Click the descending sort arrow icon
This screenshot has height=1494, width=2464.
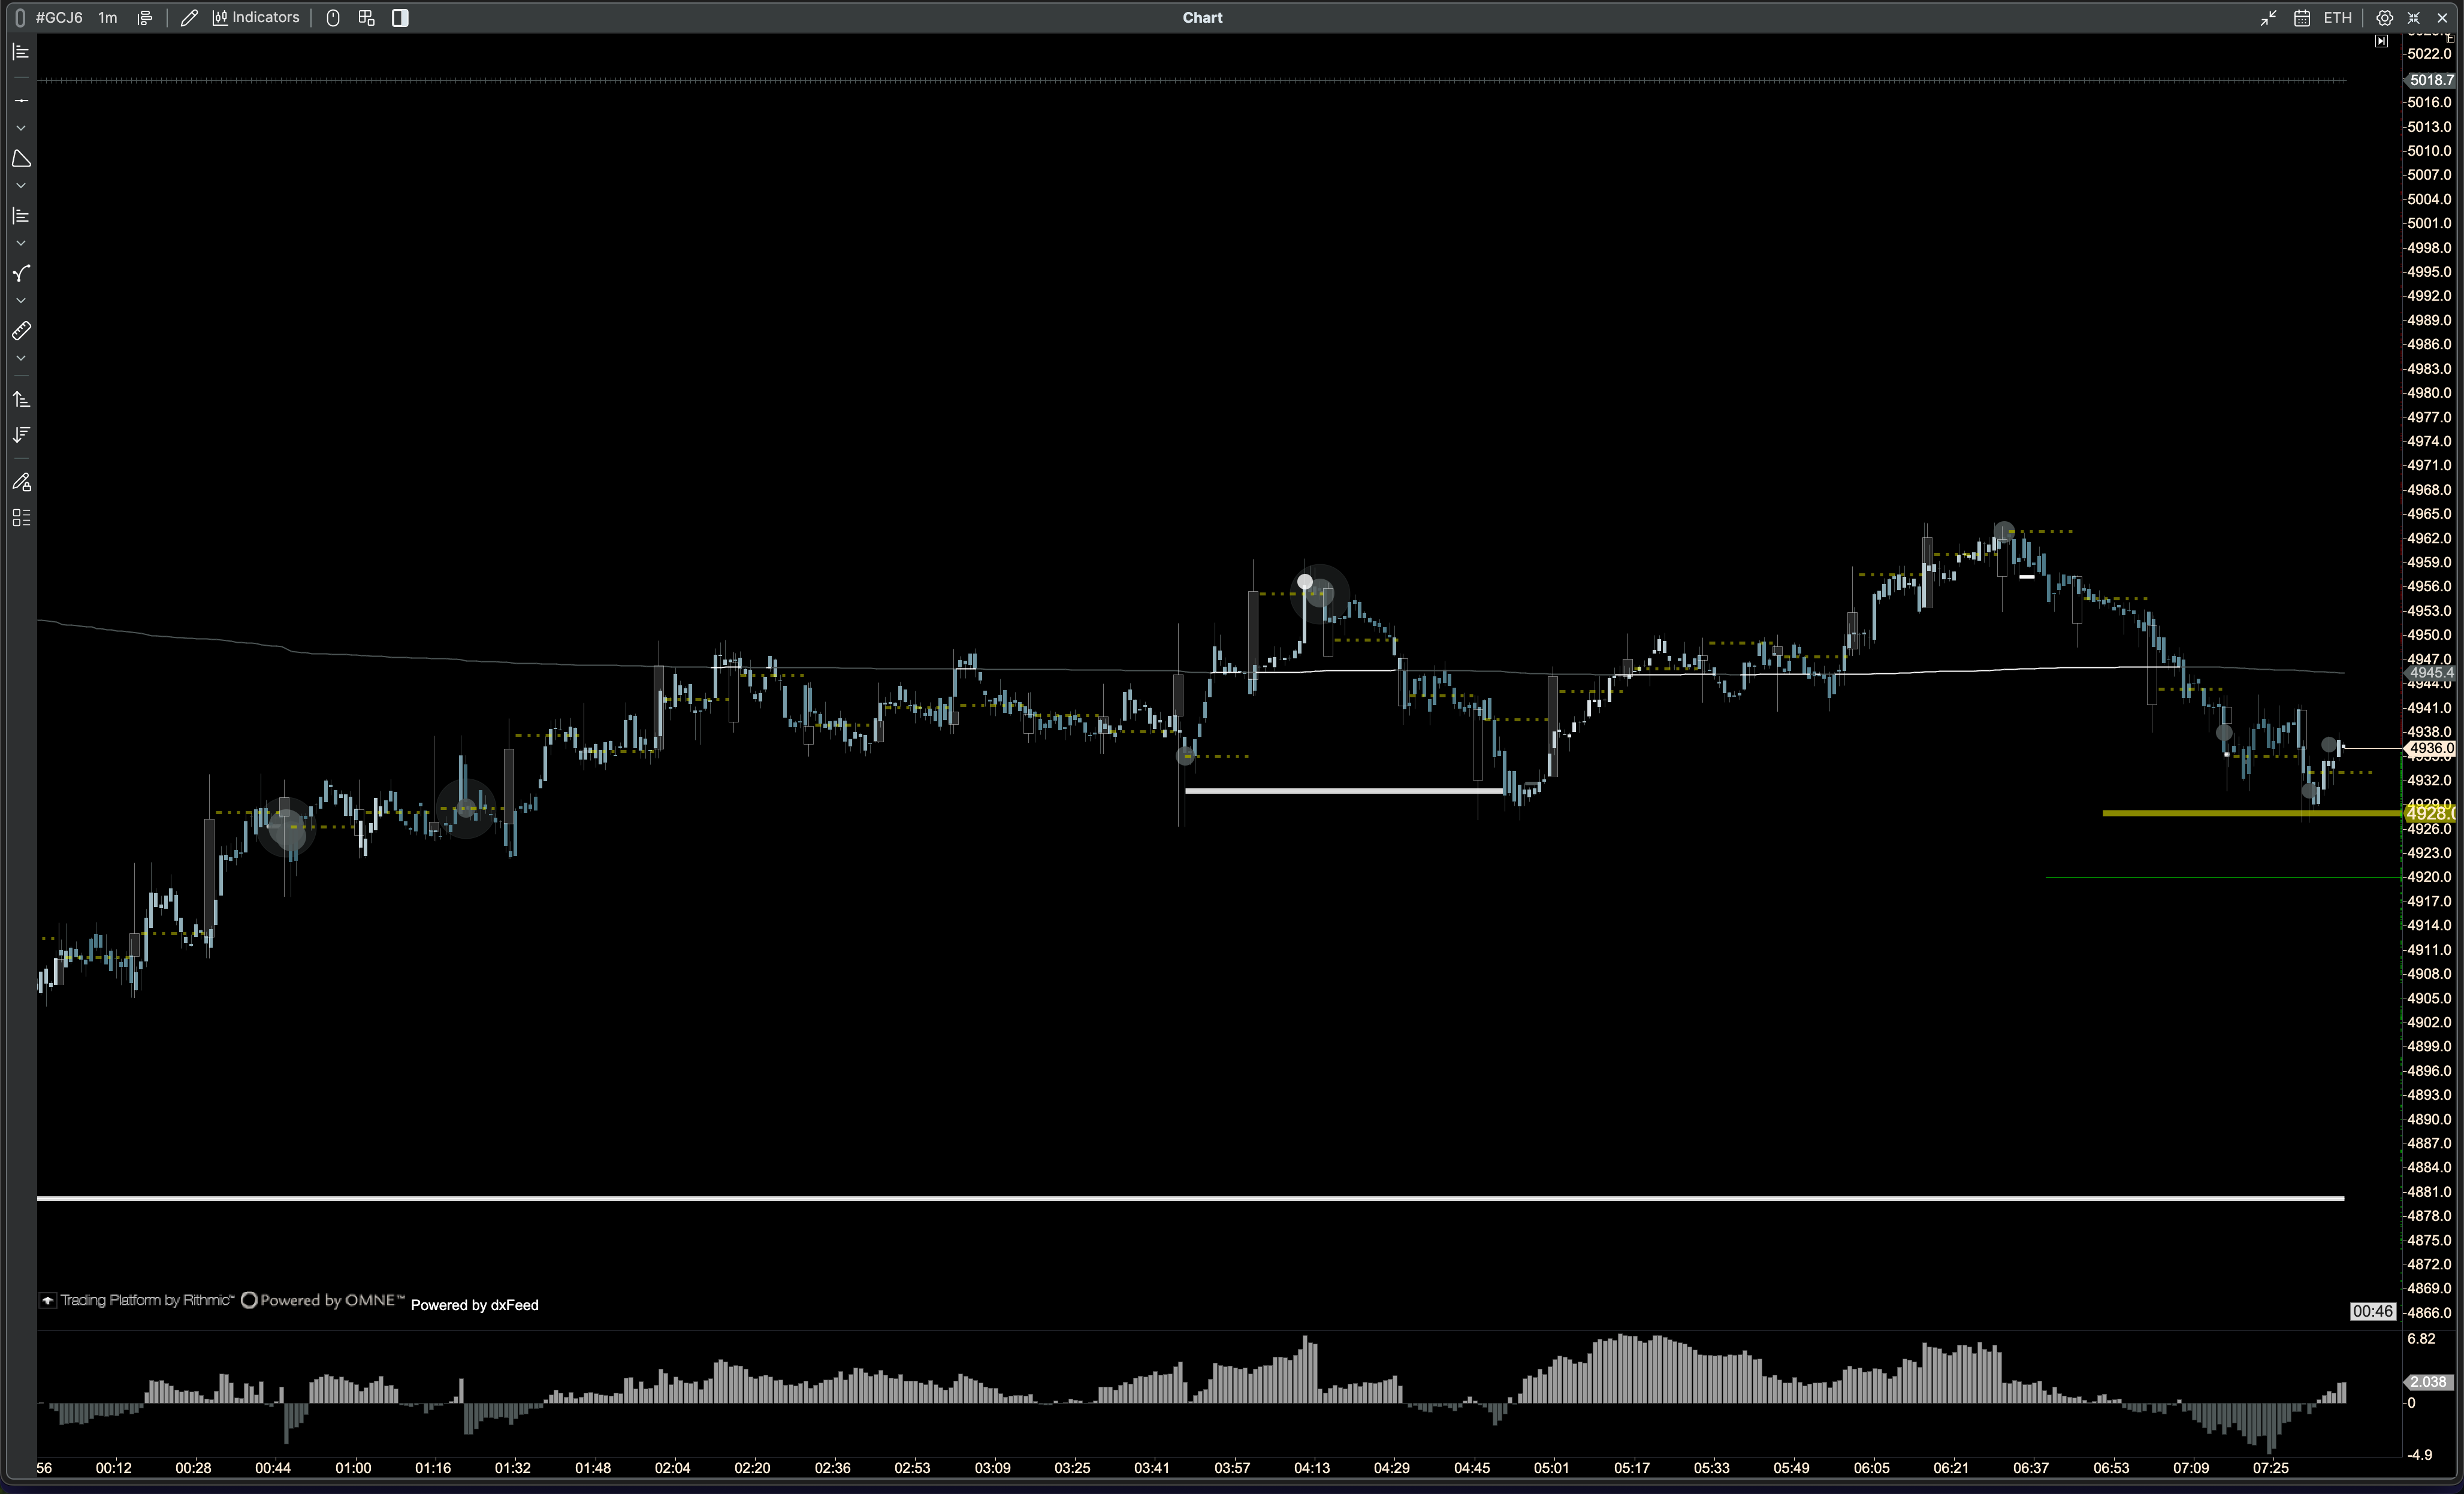[21, 435]
